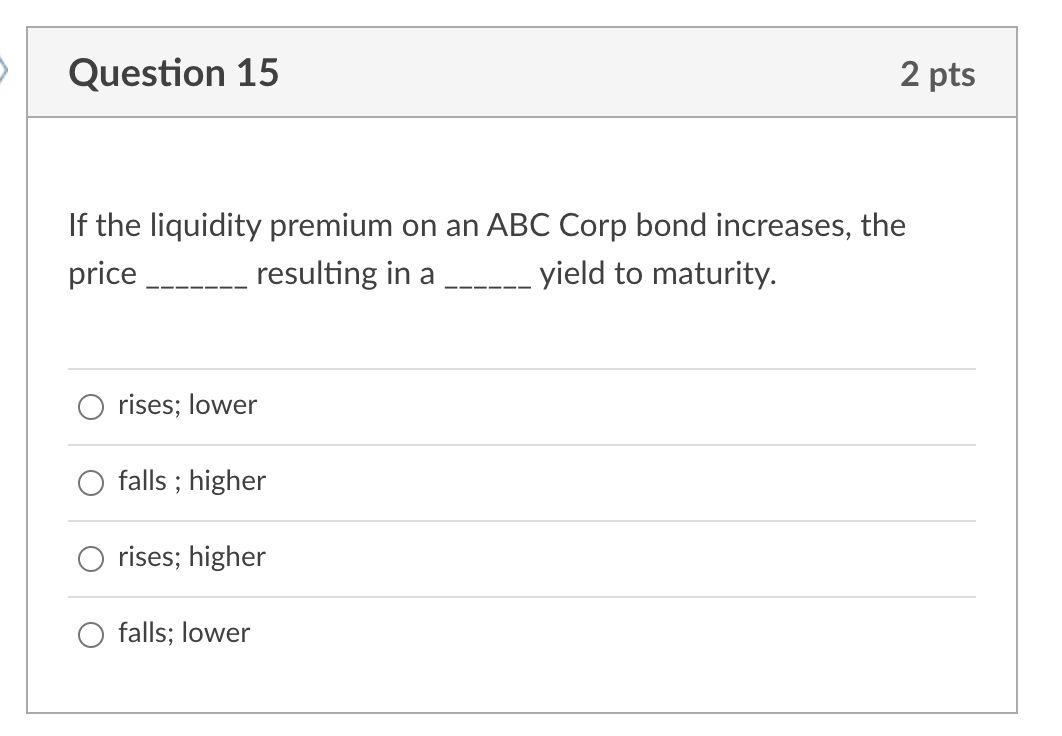Select the unfilled radio button for "rises; higher"

(90, 558)
